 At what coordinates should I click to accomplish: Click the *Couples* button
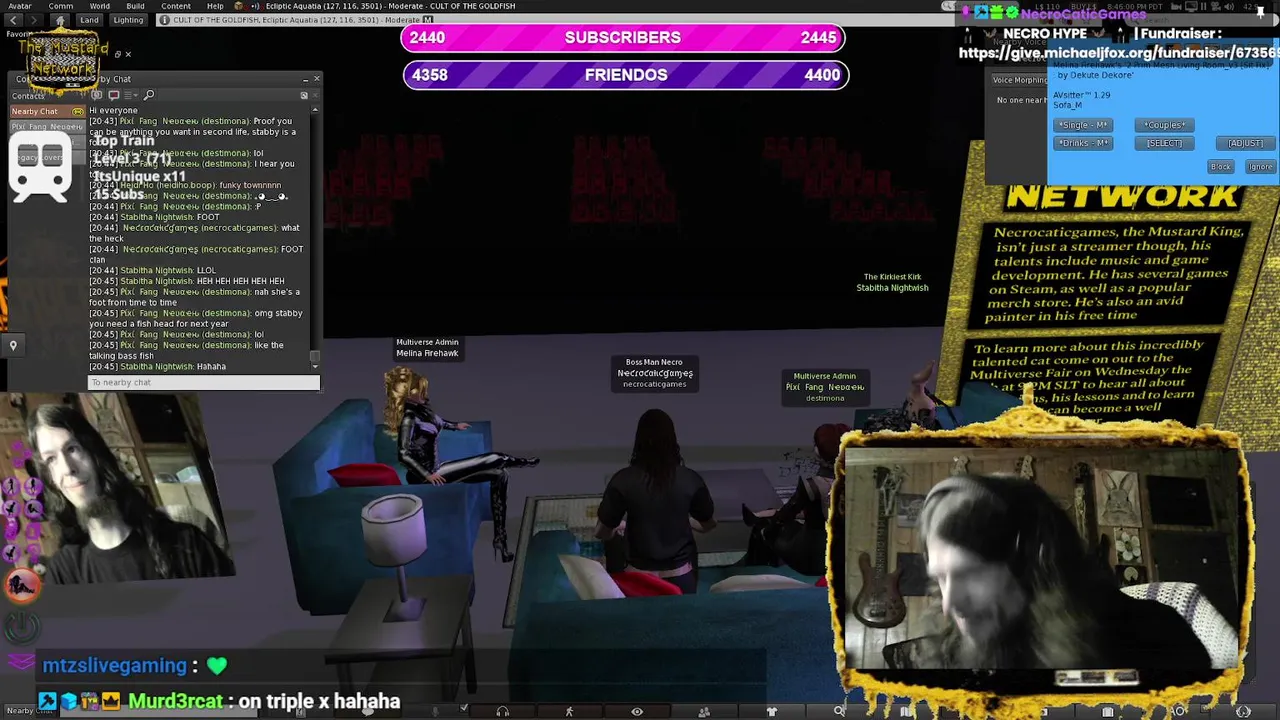1164,125
